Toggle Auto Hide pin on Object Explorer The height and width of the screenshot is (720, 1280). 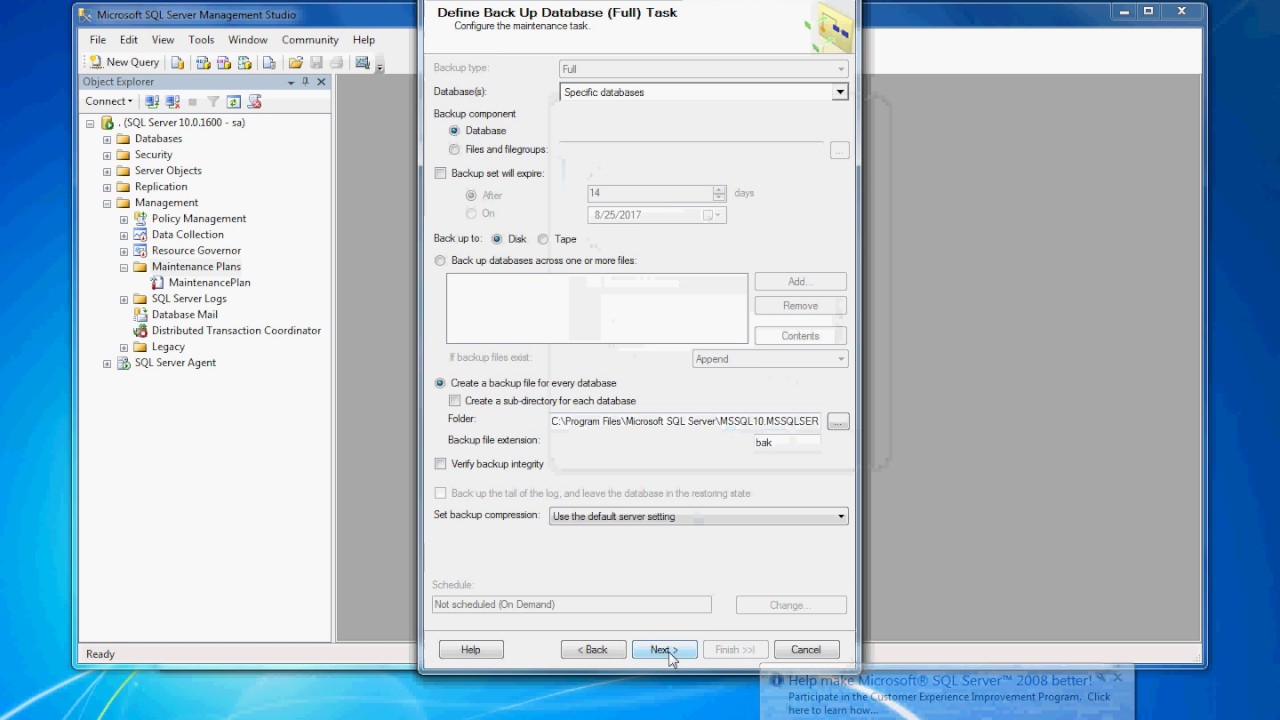point(306,82)
